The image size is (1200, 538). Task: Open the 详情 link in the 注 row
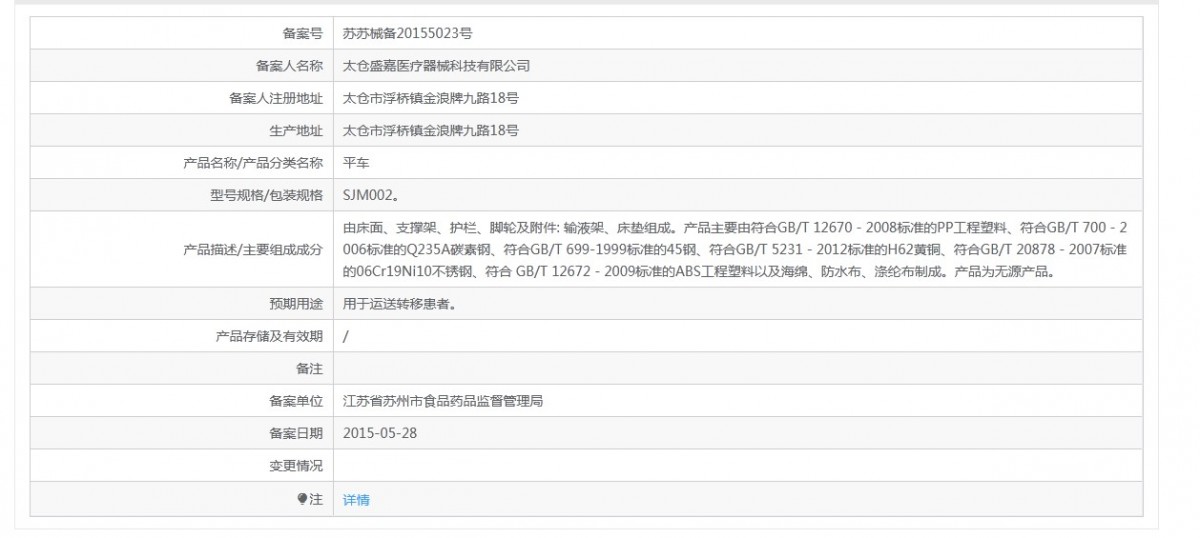click(x=356, y=500)
